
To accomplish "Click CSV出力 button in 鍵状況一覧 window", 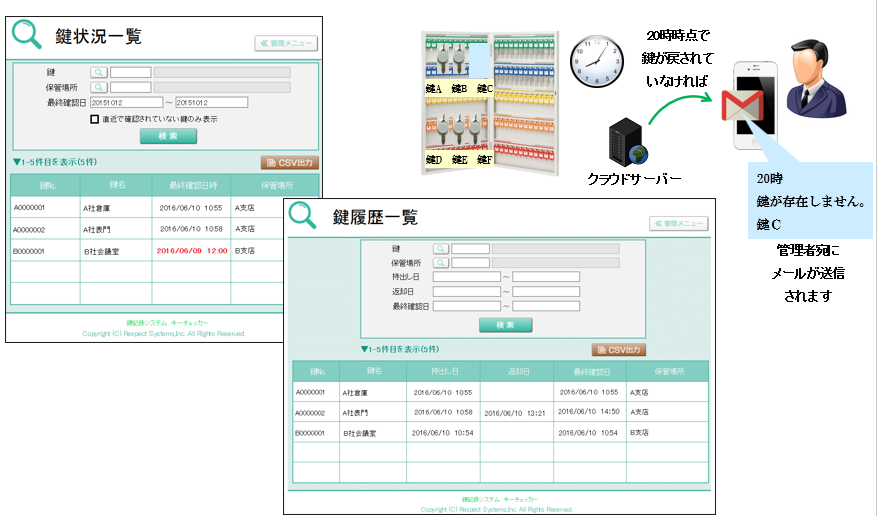I will 290,162.
